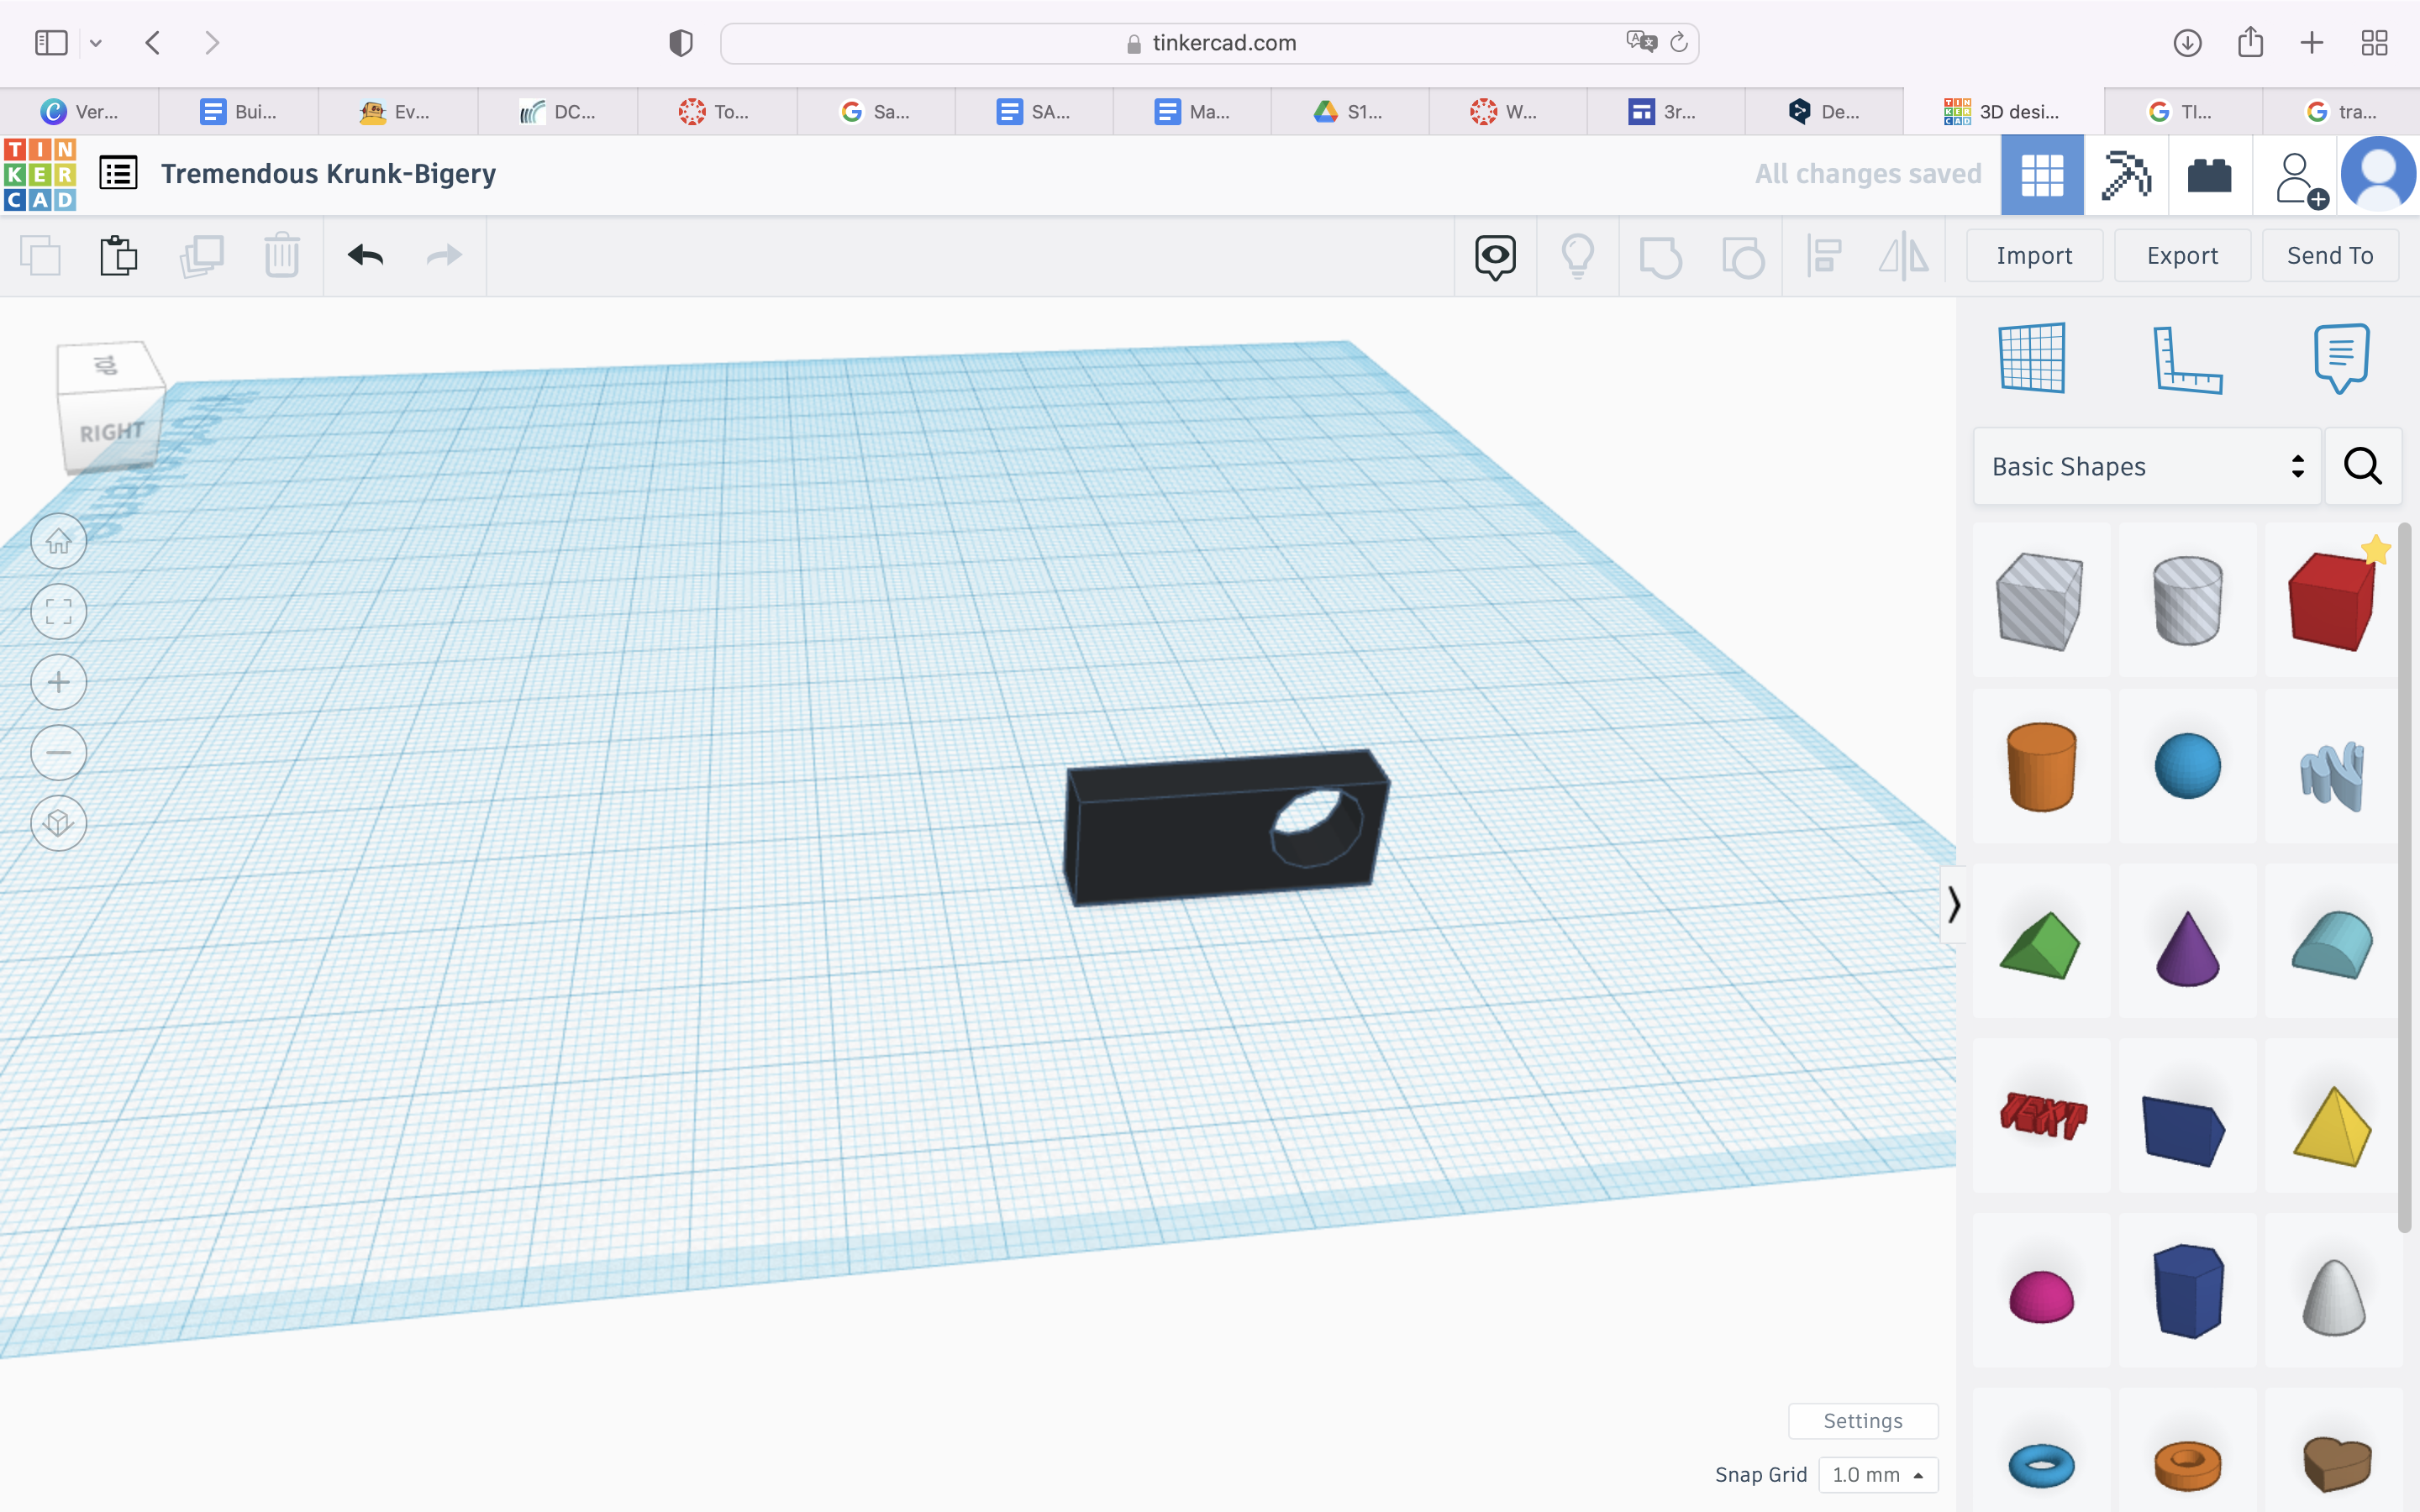Click the Mirror tool icon
2420x1512 pixels.
click(x=1903, y=256)
